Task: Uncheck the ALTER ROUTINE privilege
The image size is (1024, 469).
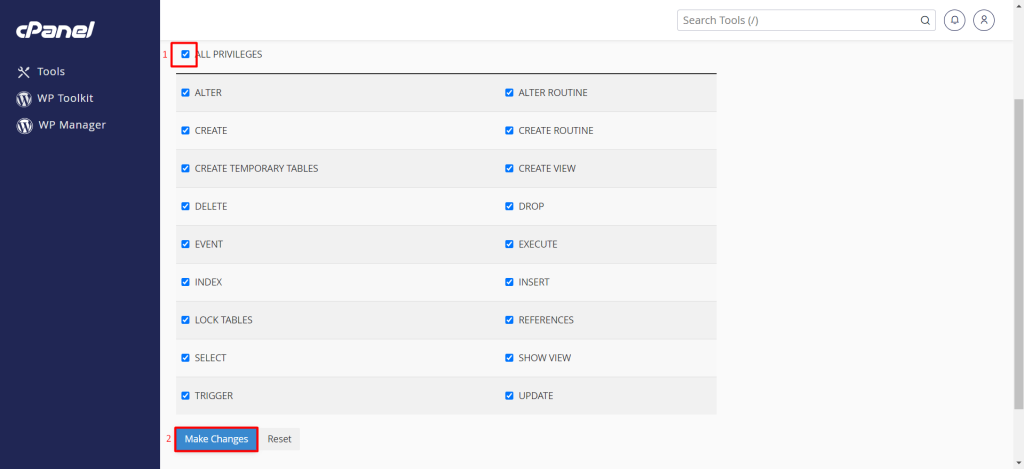Action: click(x=509, y=93)
